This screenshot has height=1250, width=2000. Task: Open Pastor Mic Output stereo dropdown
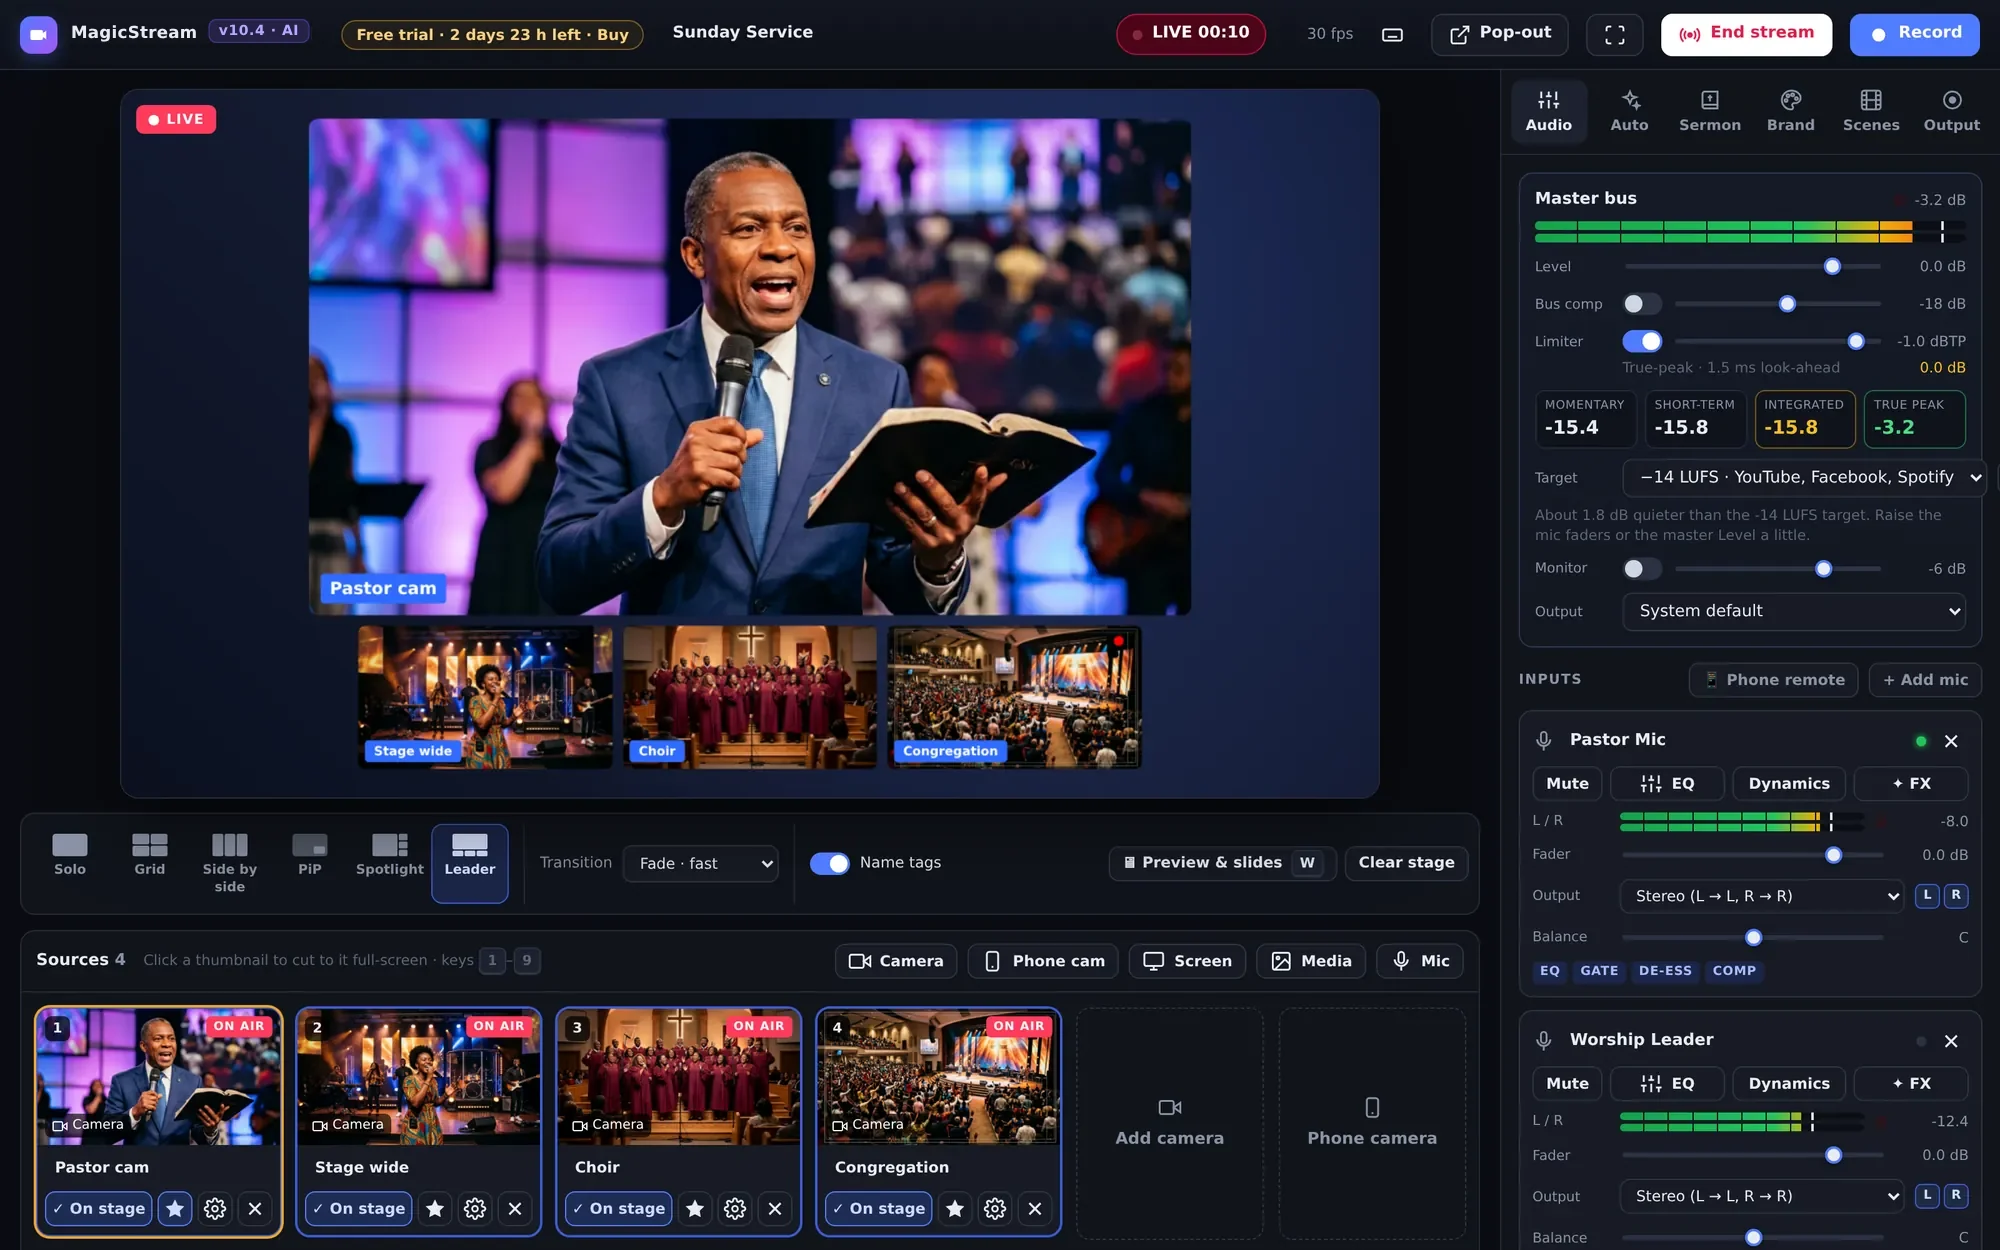(1761, 896)
